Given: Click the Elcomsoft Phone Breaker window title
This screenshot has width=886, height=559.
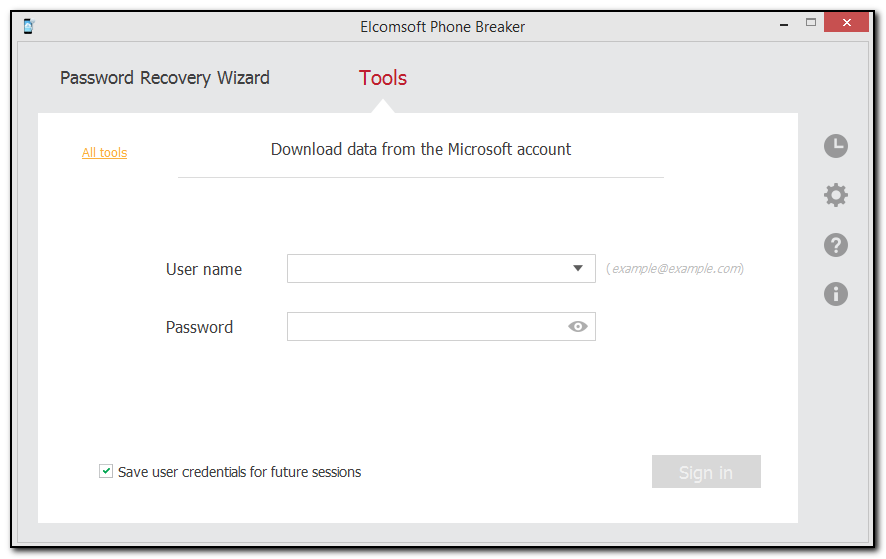Looking at the screenshot, I should (x=442, y=27).
